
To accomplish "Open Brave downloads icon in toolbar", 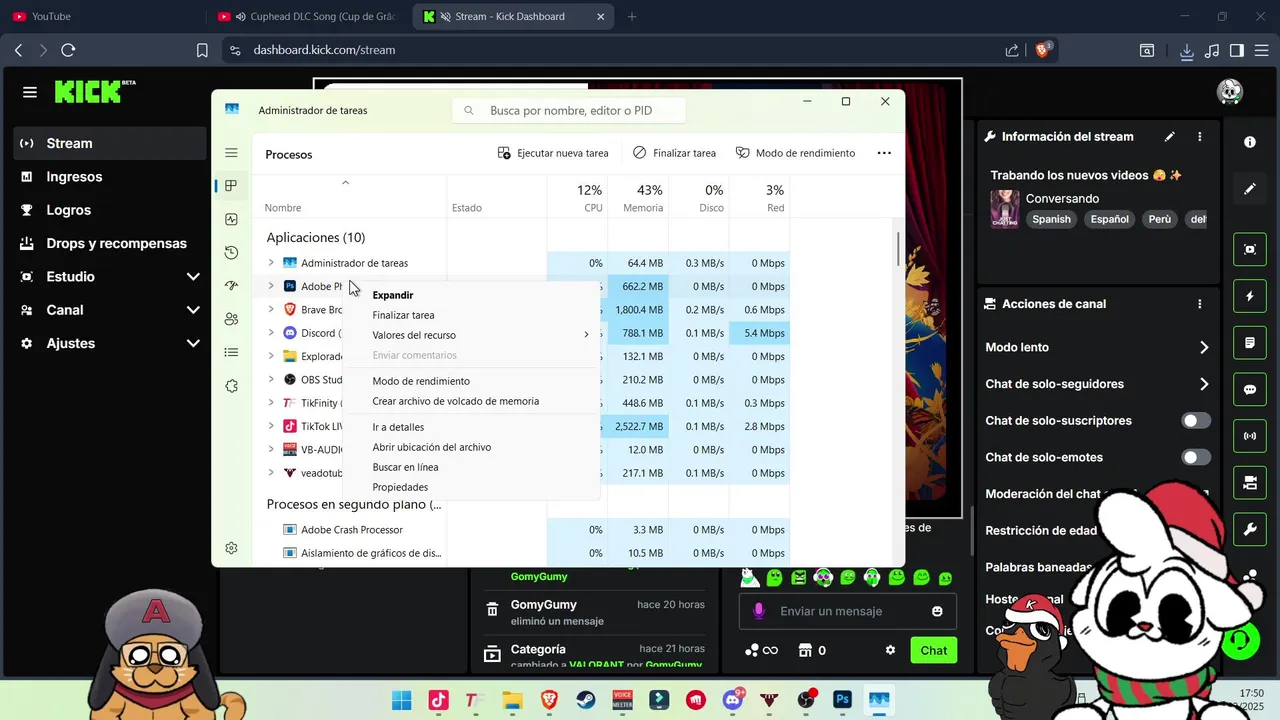I will pos(1187,50).
